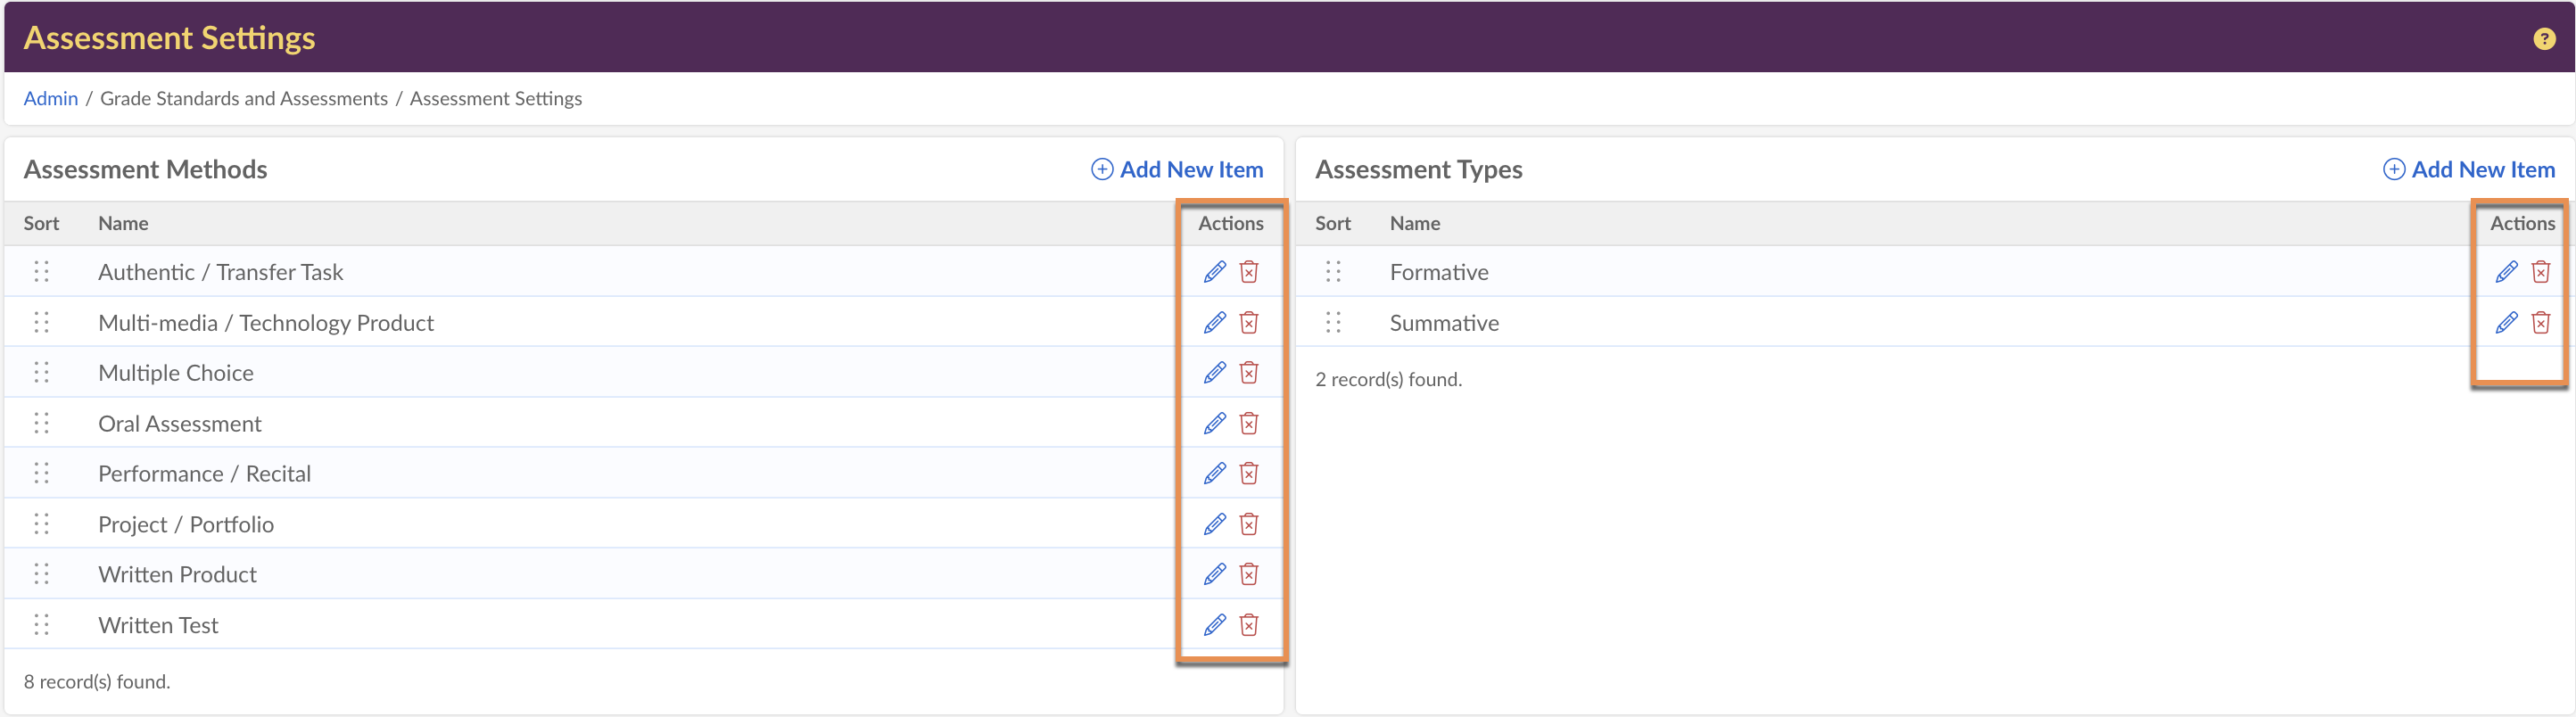Open the yellow help question mark icon

pos(2544,39)
